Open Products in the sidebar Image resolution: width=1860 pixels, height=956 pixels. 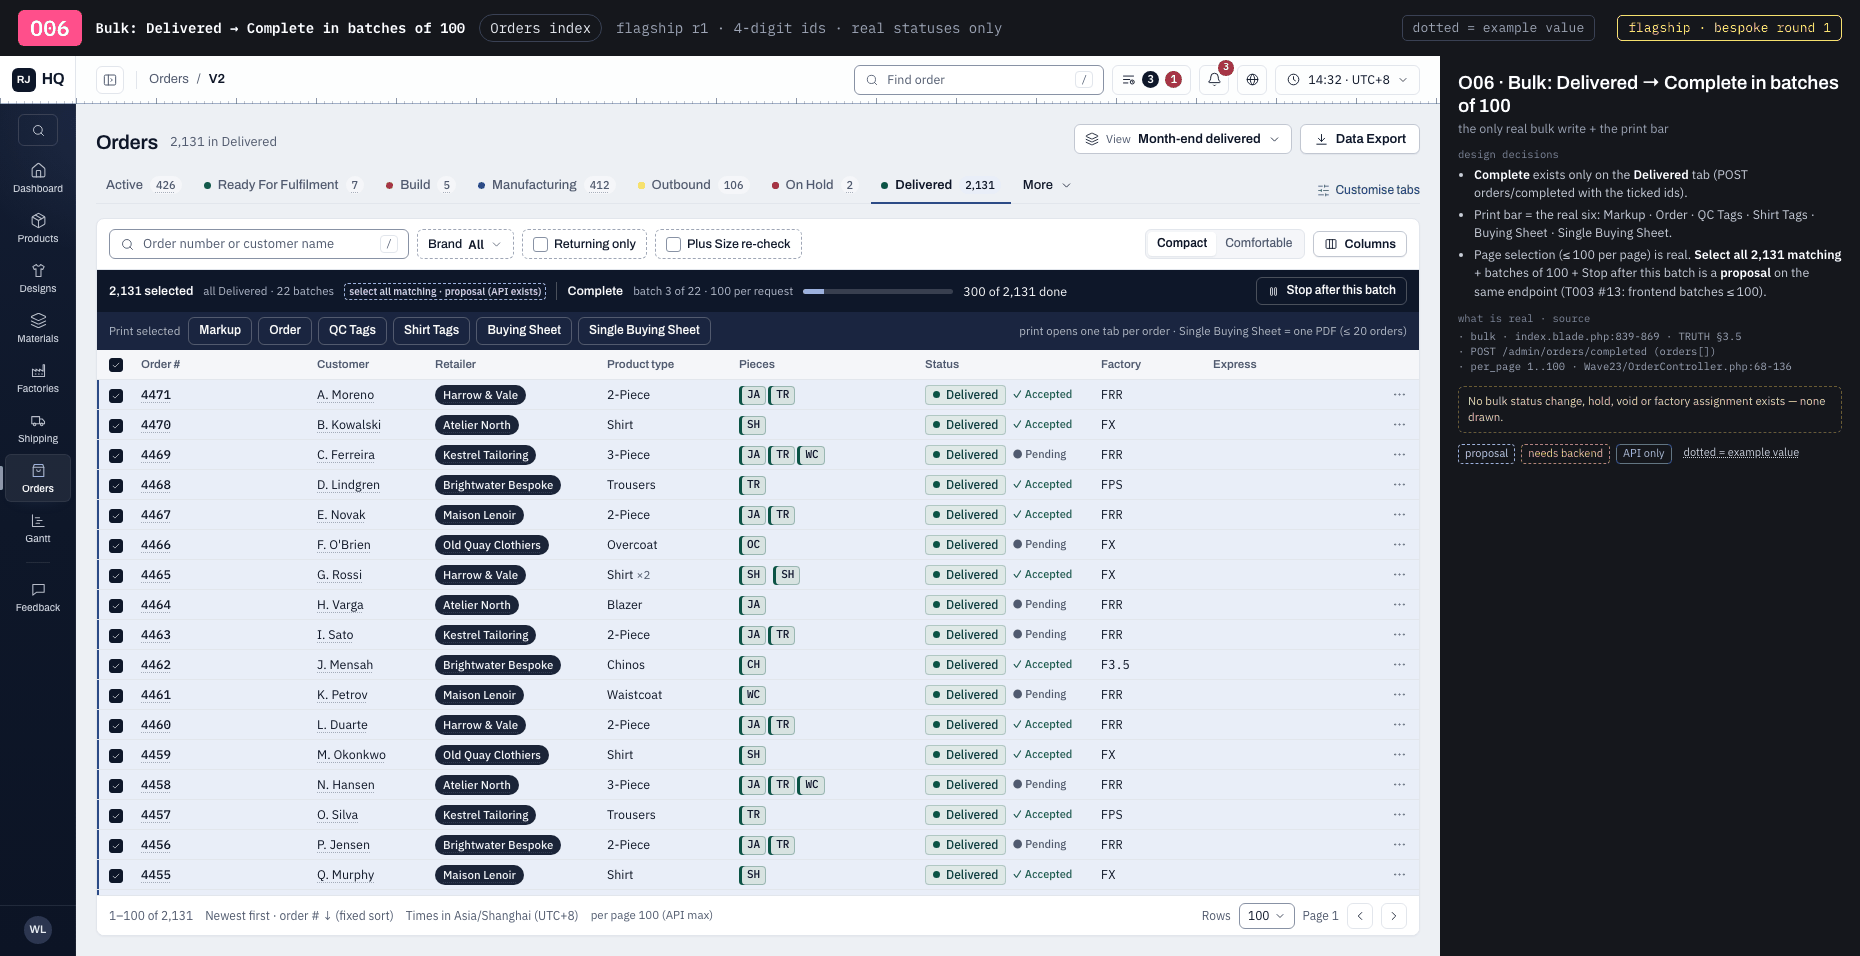pos(38,228)
